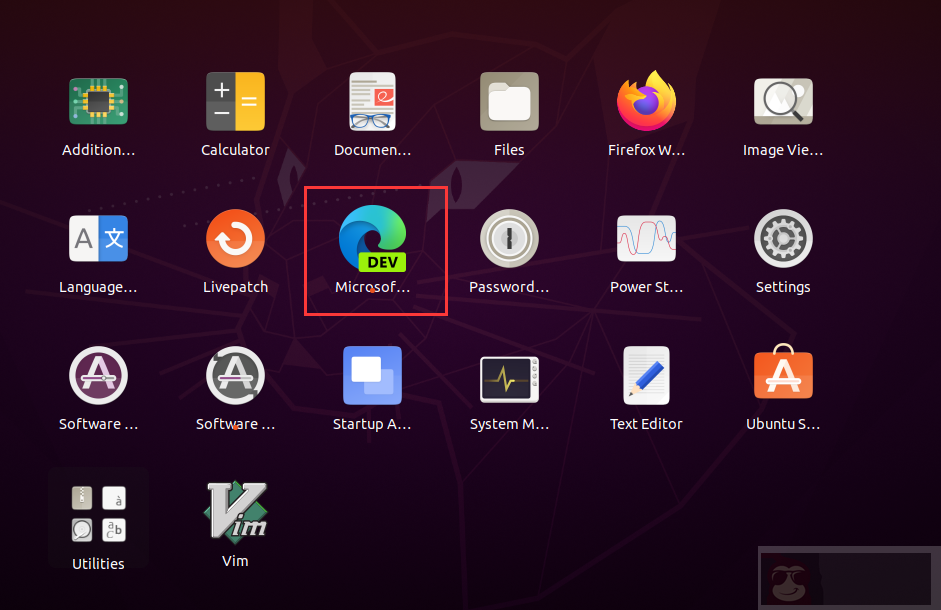Image resolution: width=941 pixels, height=610 pixels.
Task: Expand the Utilities app folder
Action: [98, 514]
